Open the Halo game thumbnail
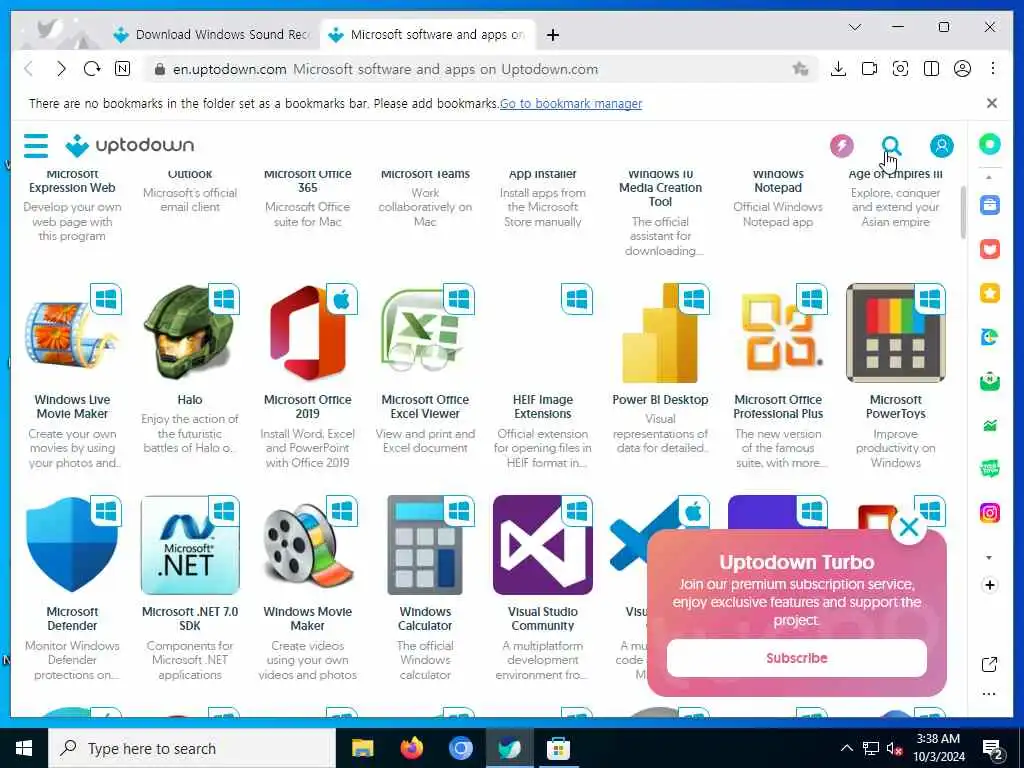Screen dimensions: 1024x768 189,334
